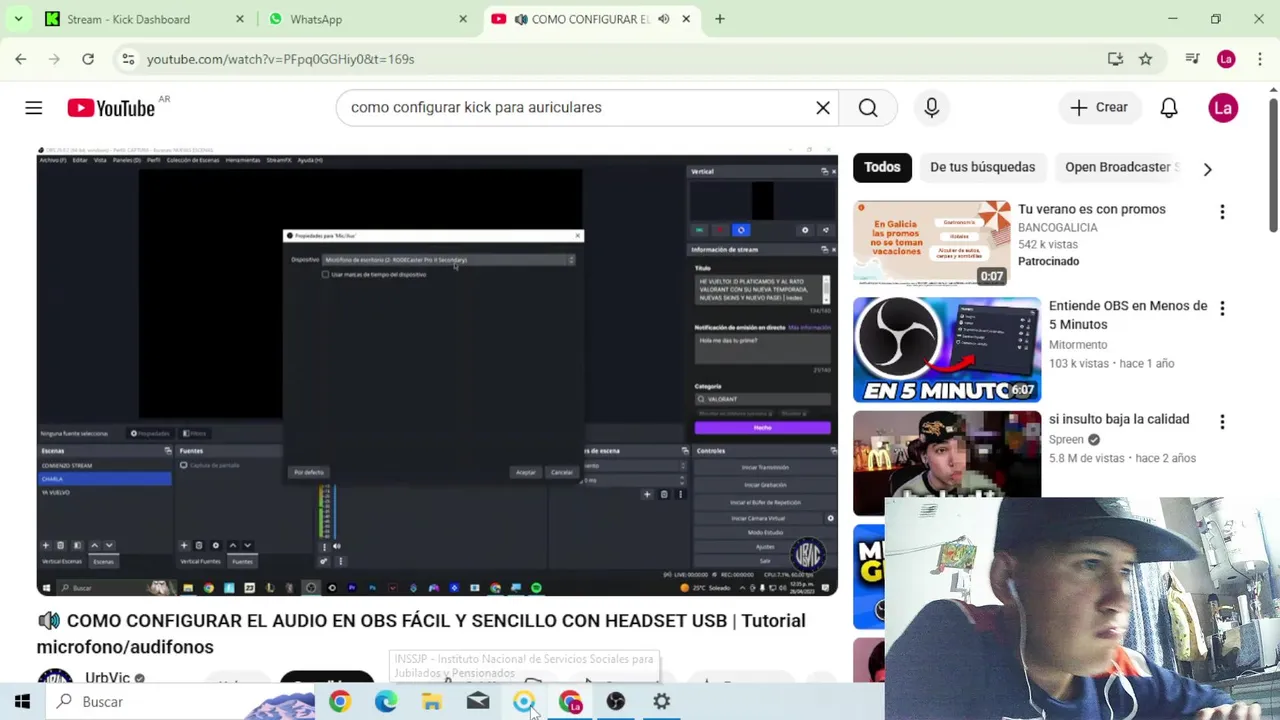Open options menu for Entiende OBS video

pyautogui.click(x=1222, y=309)
